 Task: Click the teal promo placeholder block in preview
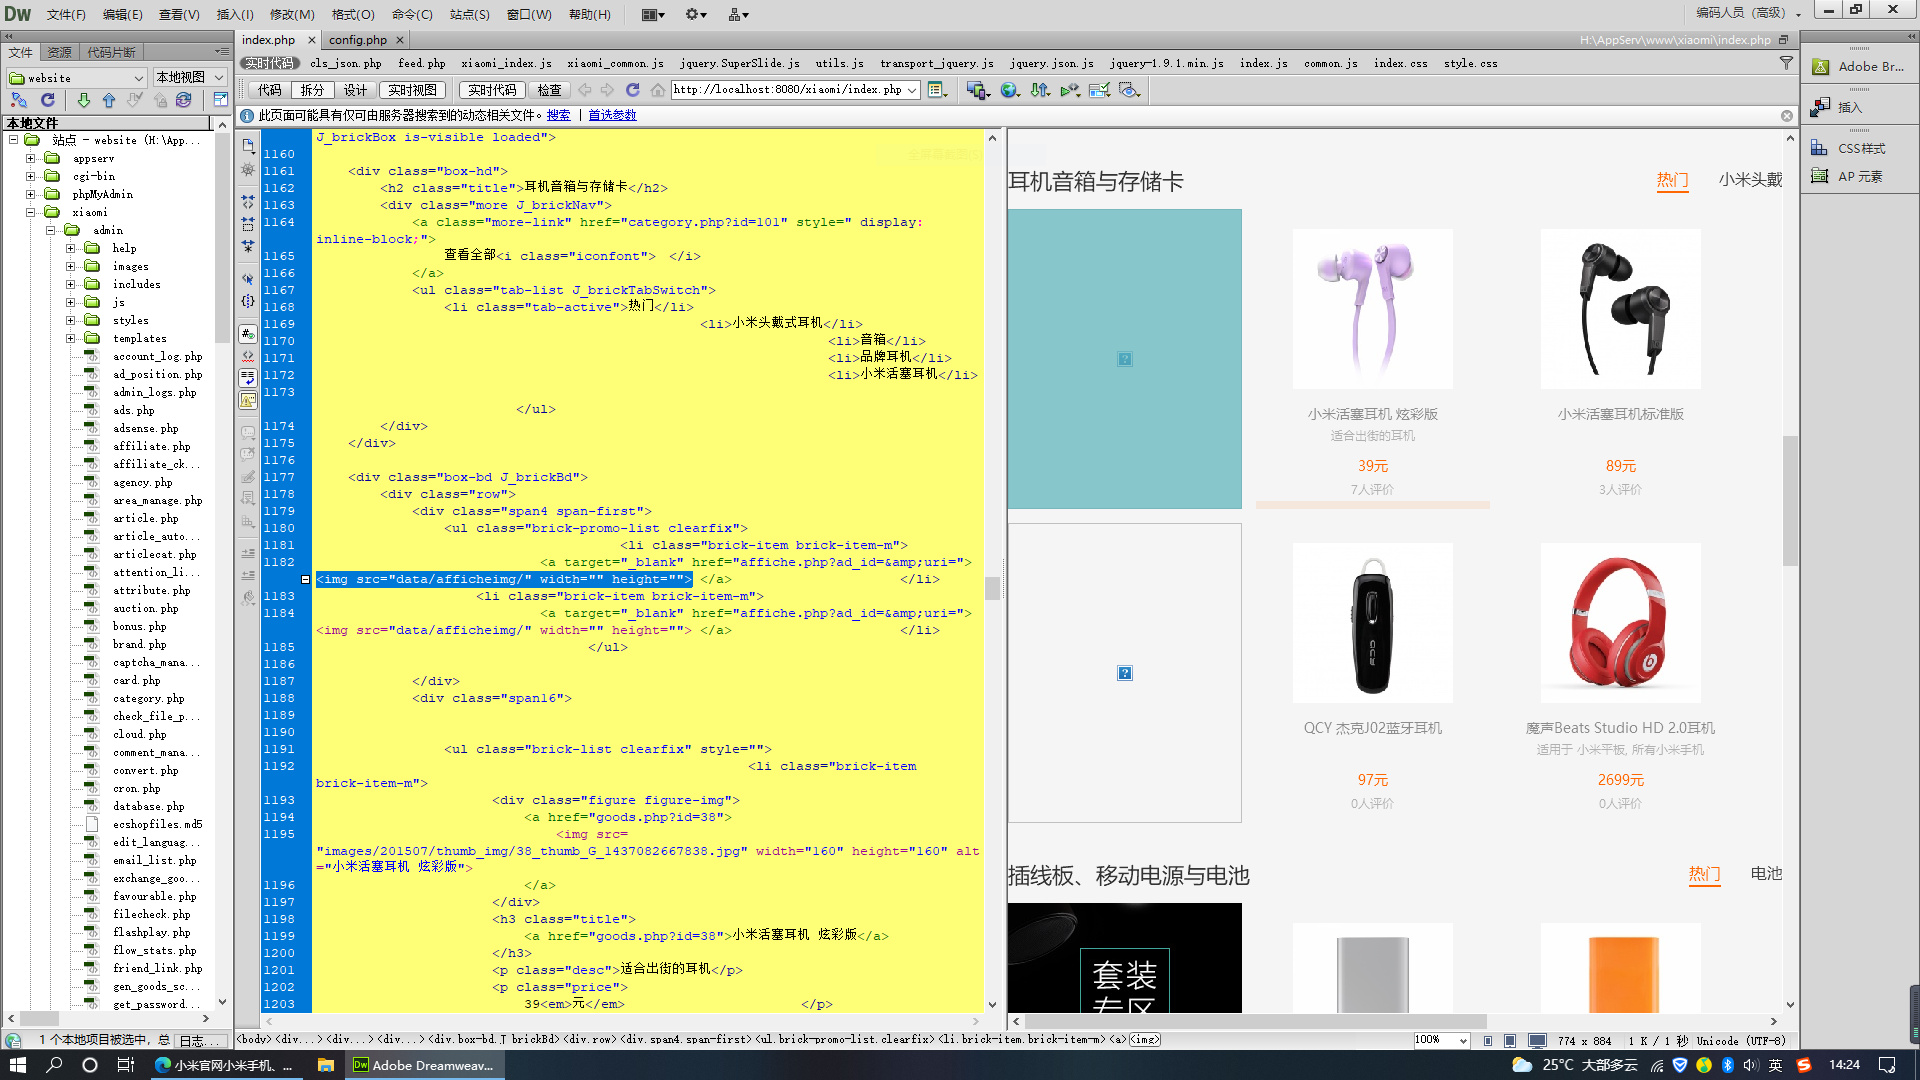1124,359
